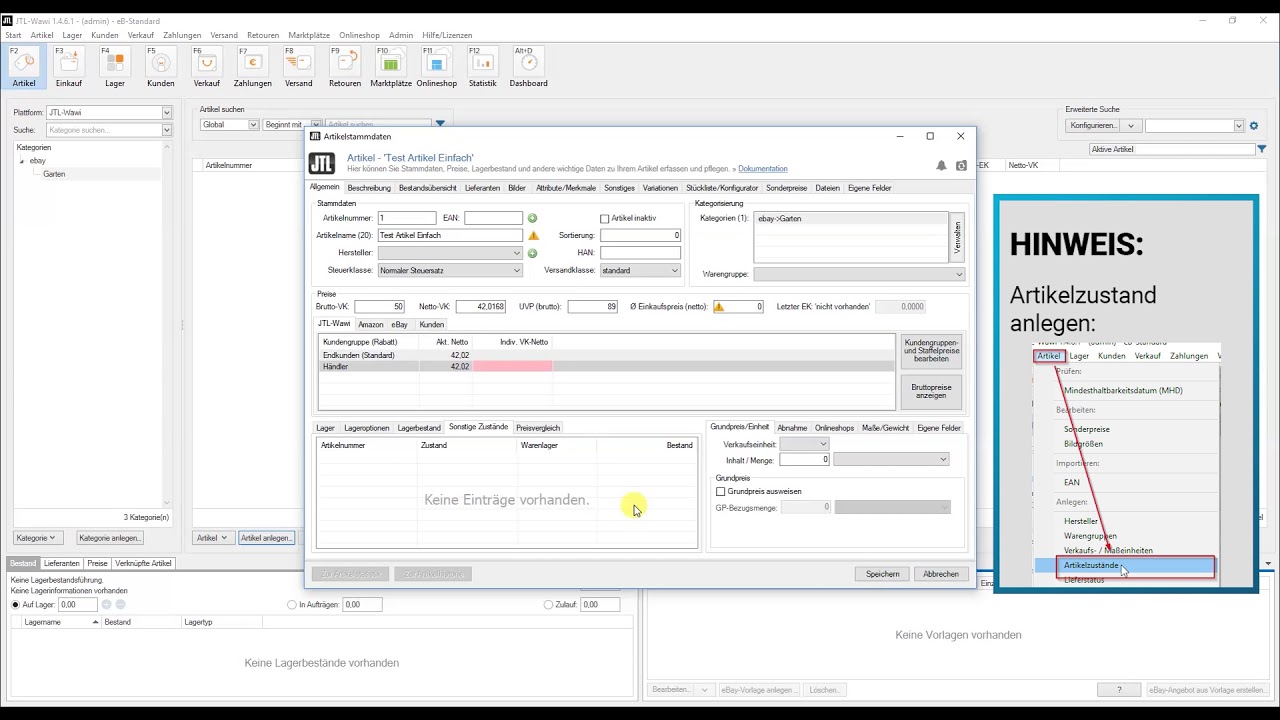Click filter funnel icon beside Aktive Artikel
Image resolution: width=1280 pixels, height=720 pixels.
point(1262,149)
